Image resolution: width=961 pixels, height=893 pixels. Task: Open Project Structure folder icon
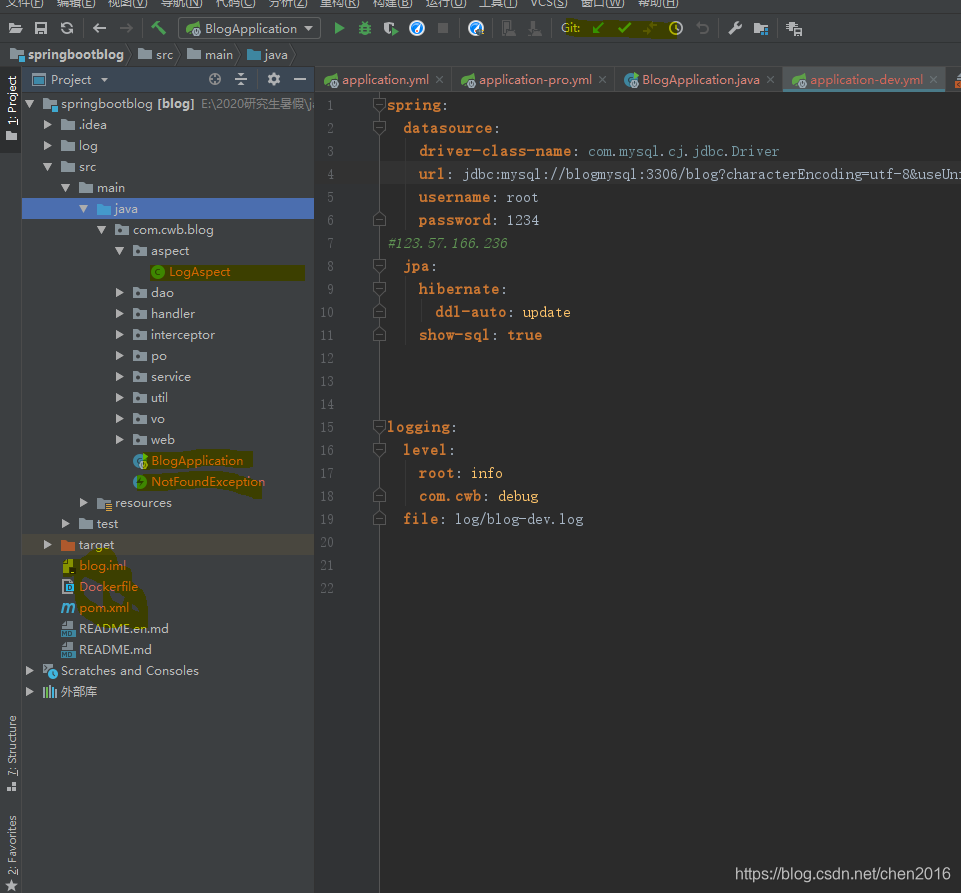point(761,28)
